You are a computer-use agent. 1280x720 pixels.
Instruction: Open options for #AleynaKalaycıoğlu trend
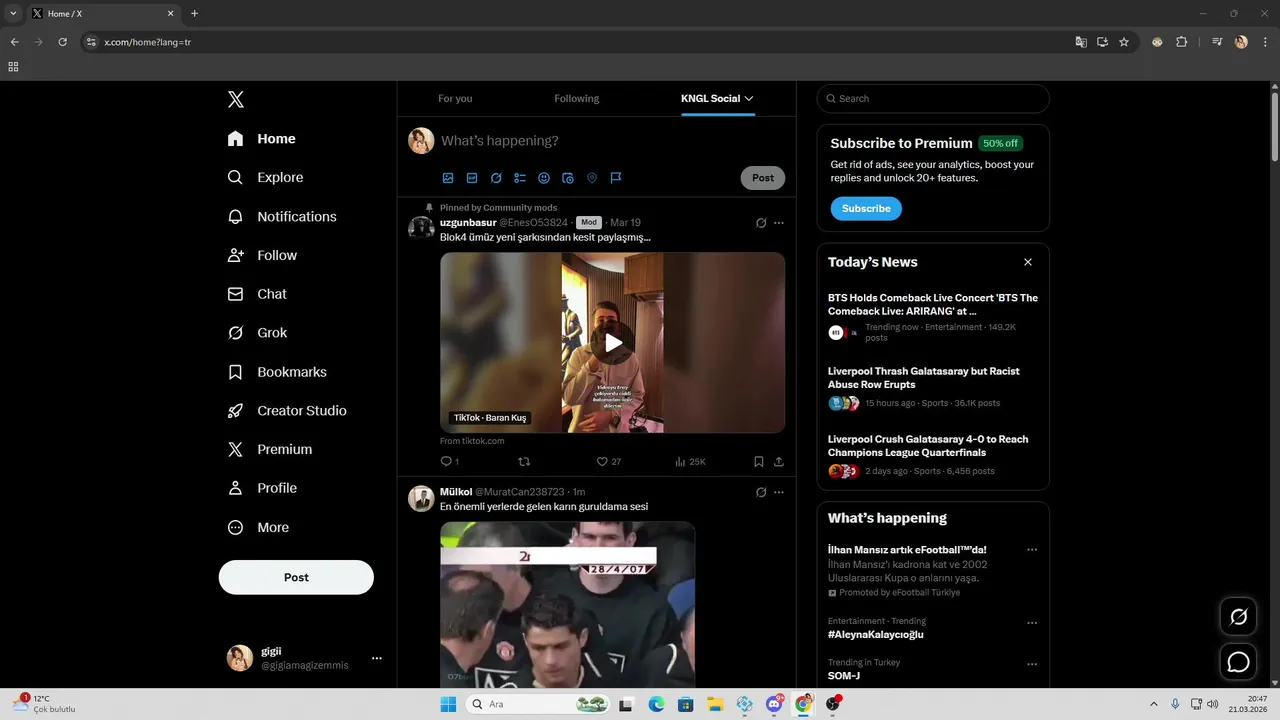click(x=1032, y=623)
